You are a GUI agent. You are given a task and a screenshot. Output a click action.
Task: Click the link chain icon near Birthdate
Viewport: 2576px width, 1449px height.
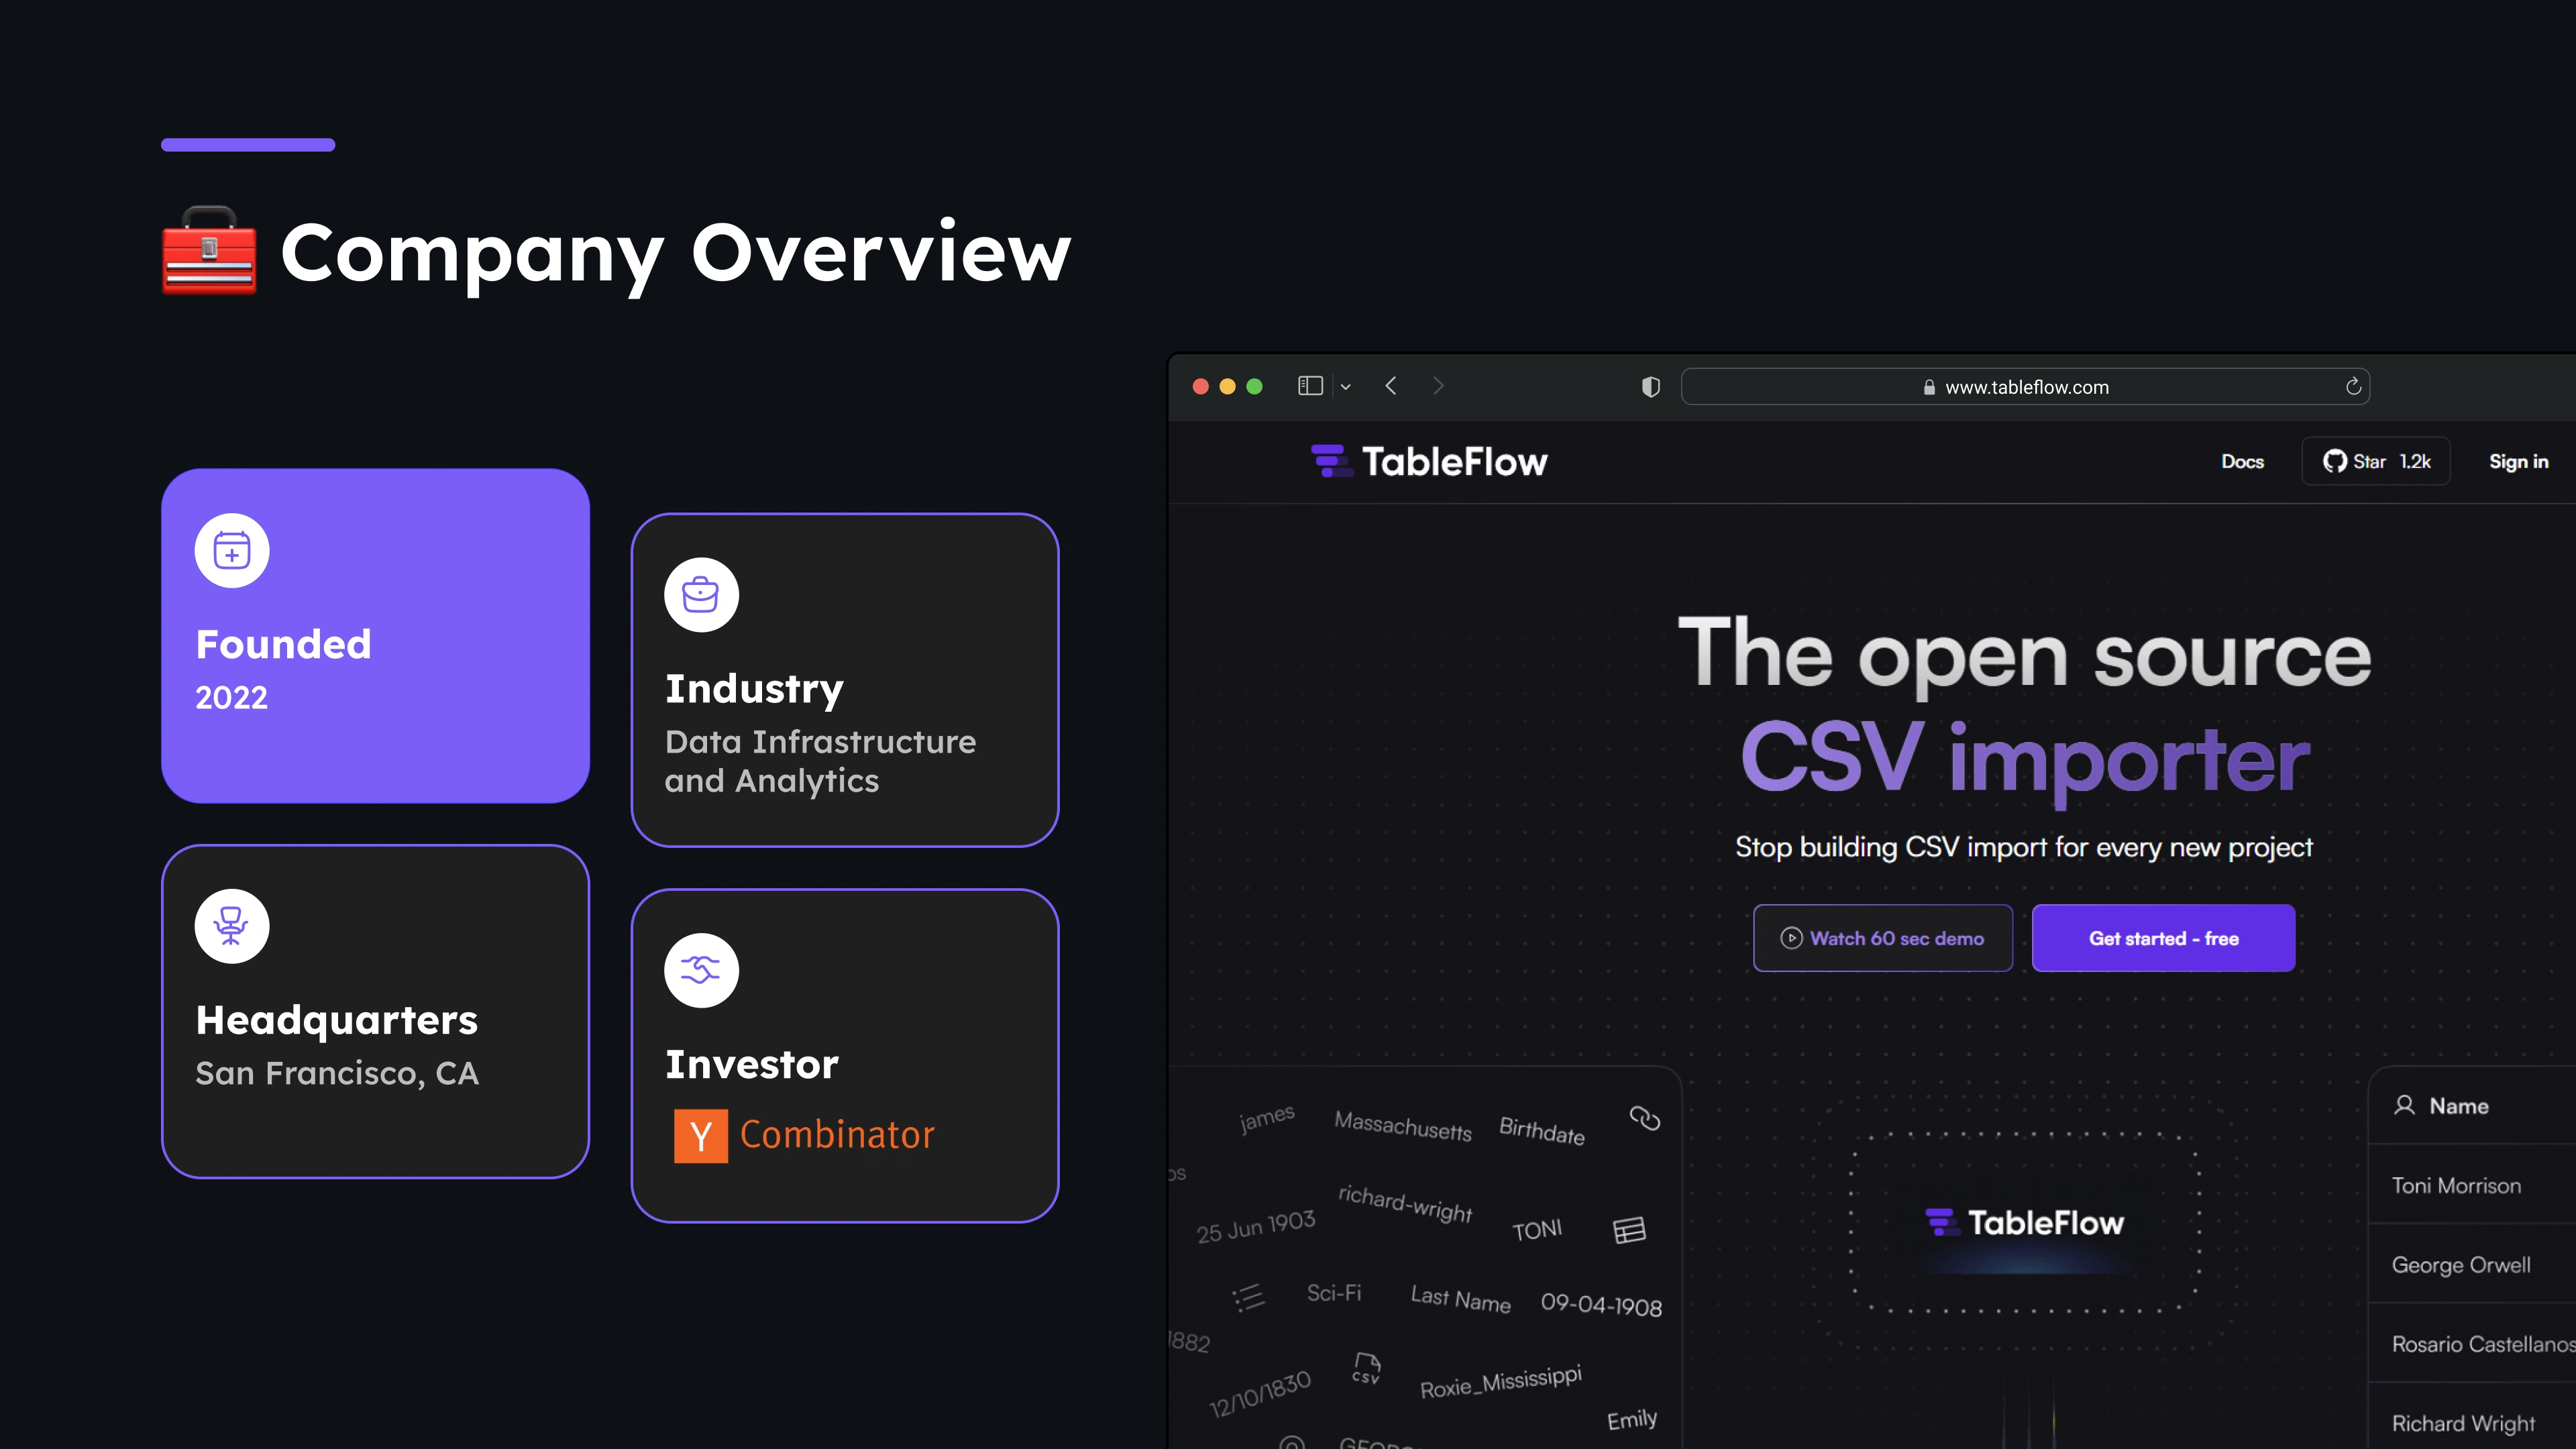1645,1118
